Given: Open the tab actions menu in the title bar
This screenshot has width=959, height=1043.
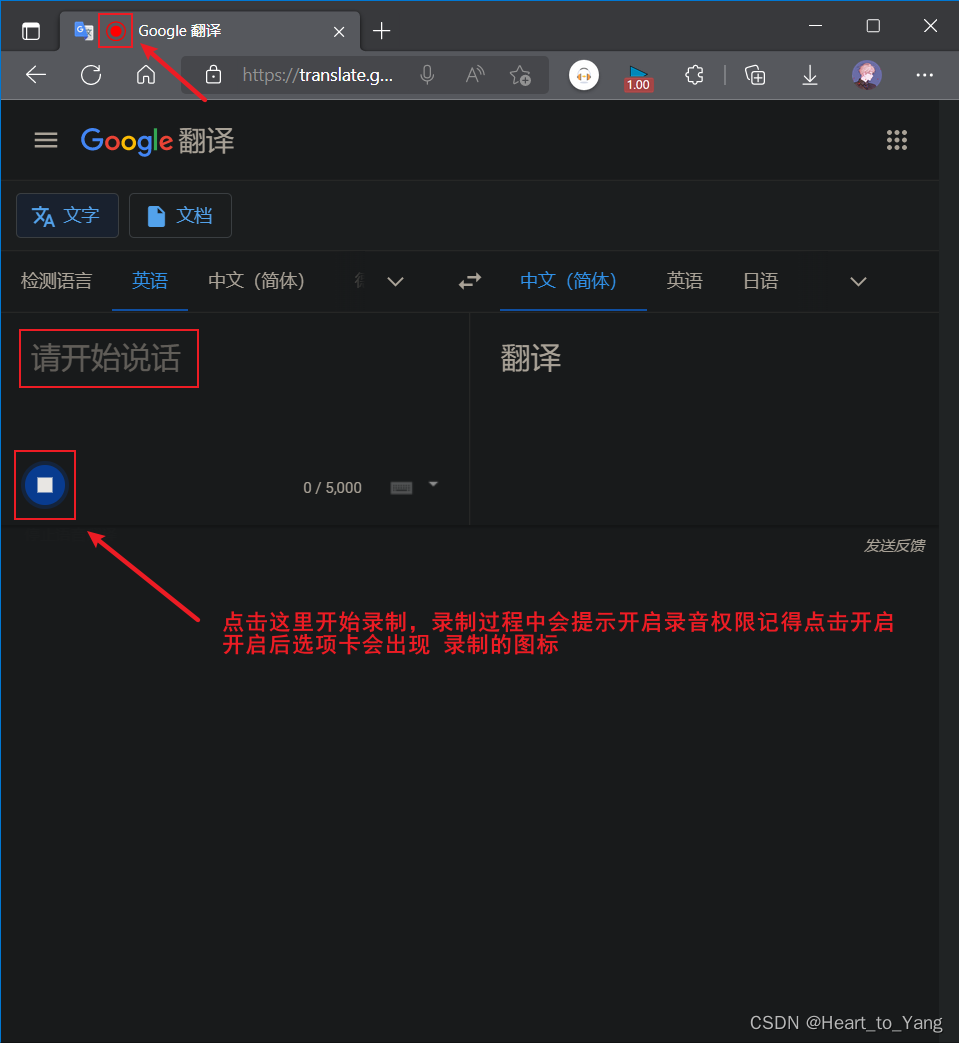Looking at the screenshot, I should pyautogui.click(x=31, y=31).
